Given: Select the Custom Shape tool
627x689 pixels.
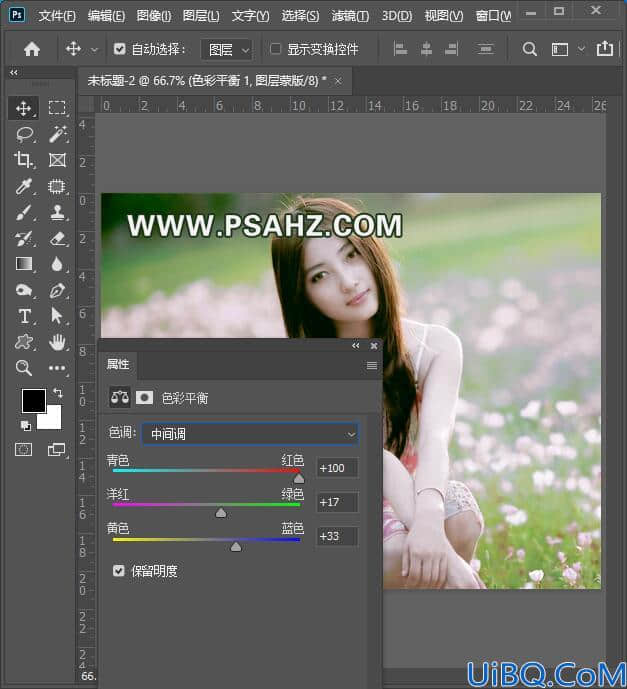Looking at the screenshot, I should (x=24, y=342).
